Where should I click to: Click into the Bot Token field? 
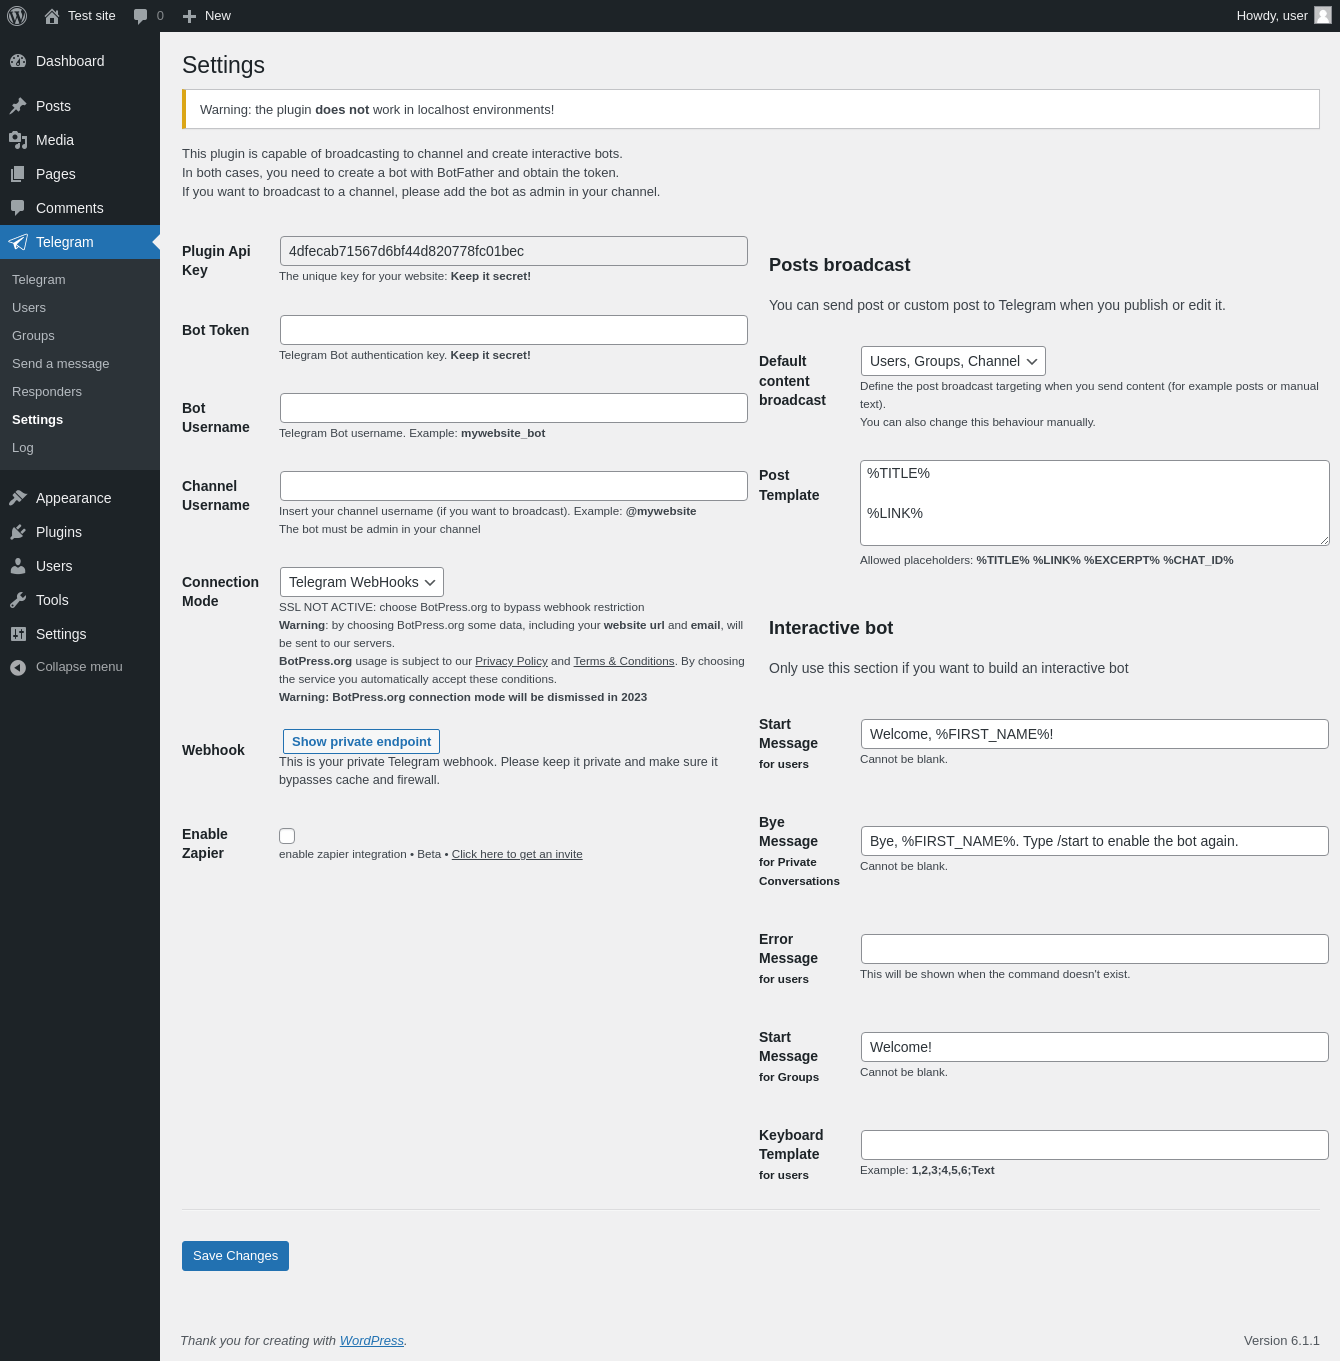pos(513,330)
